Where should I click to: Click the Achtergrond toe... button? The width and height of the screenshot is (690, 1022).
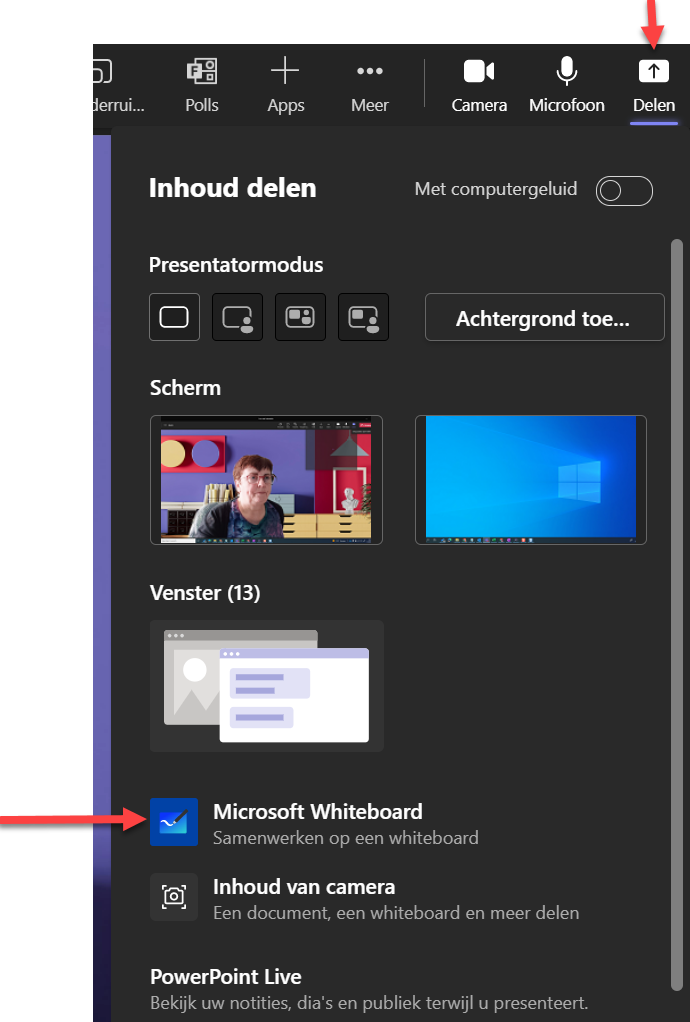pyautogui.click(x=545, y=317)
